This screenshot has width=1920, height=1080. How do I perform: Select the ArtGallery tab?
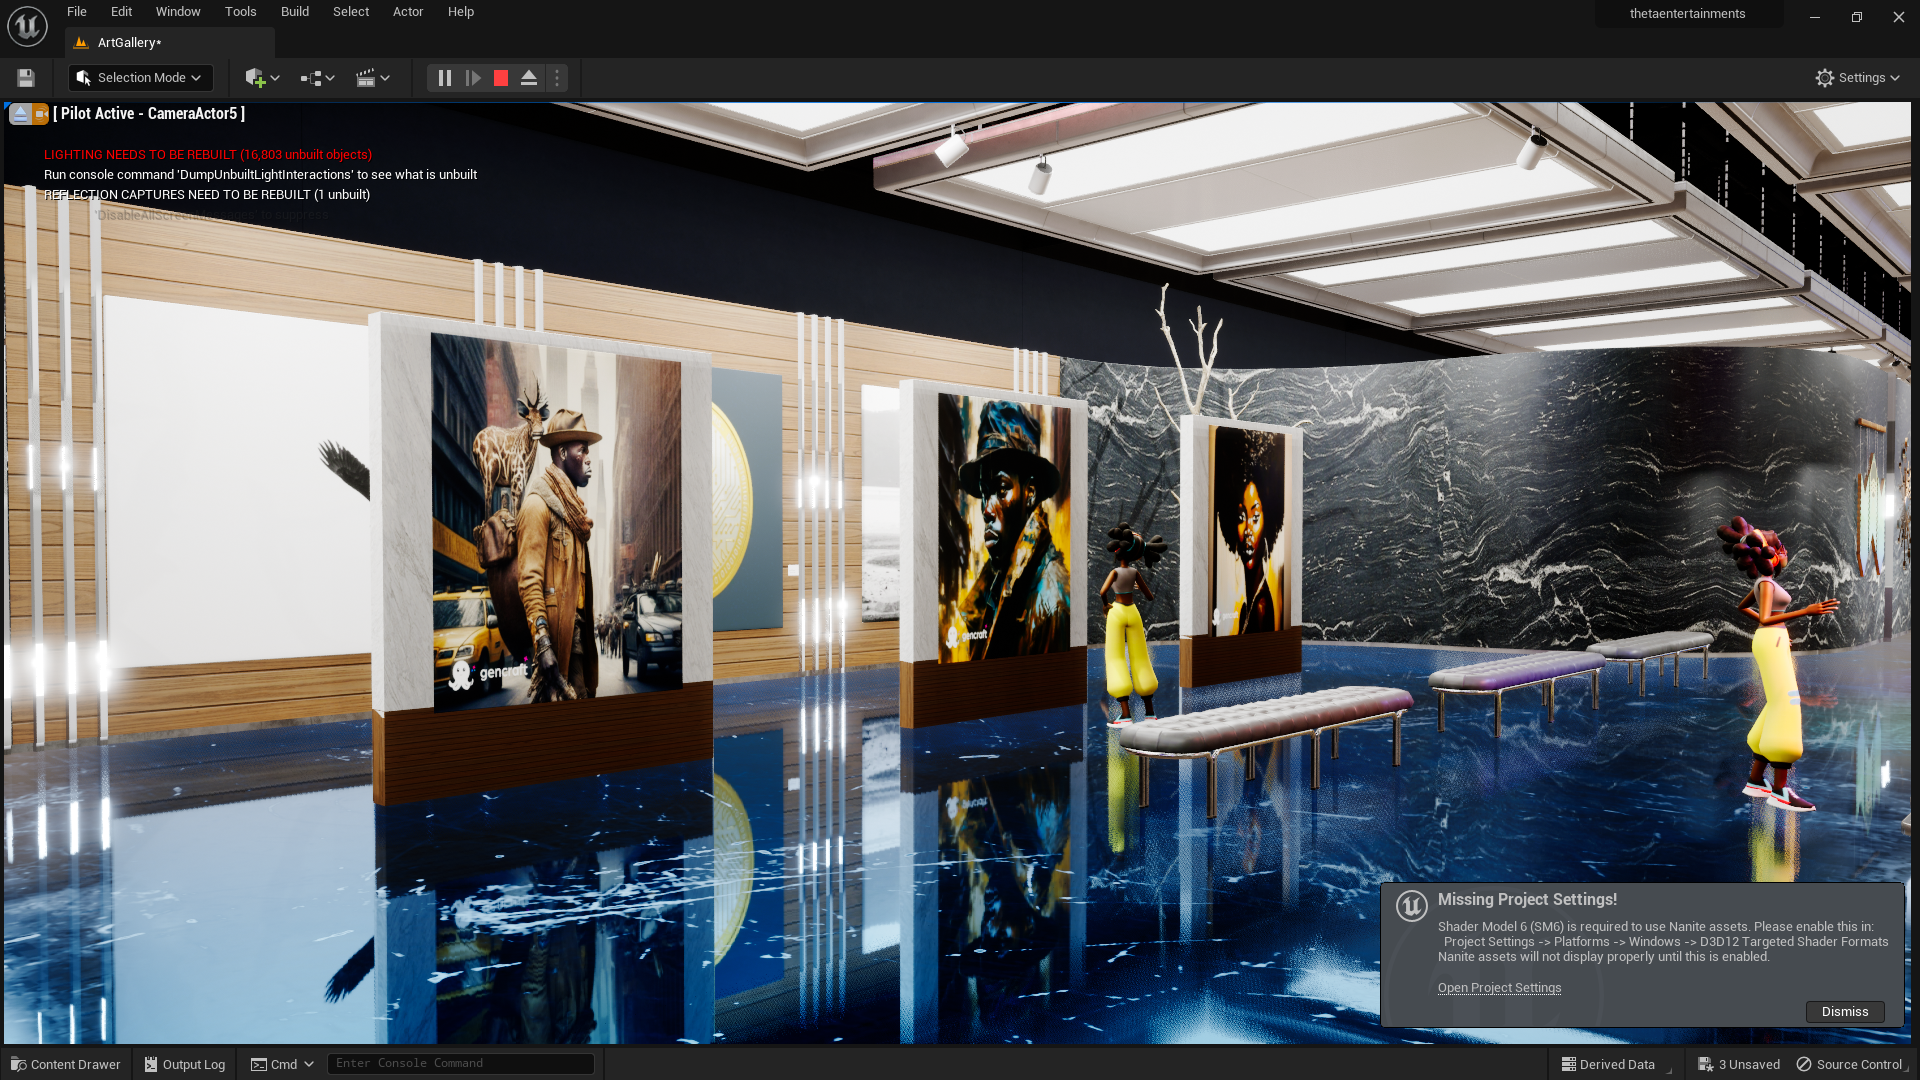click(130, 43)
